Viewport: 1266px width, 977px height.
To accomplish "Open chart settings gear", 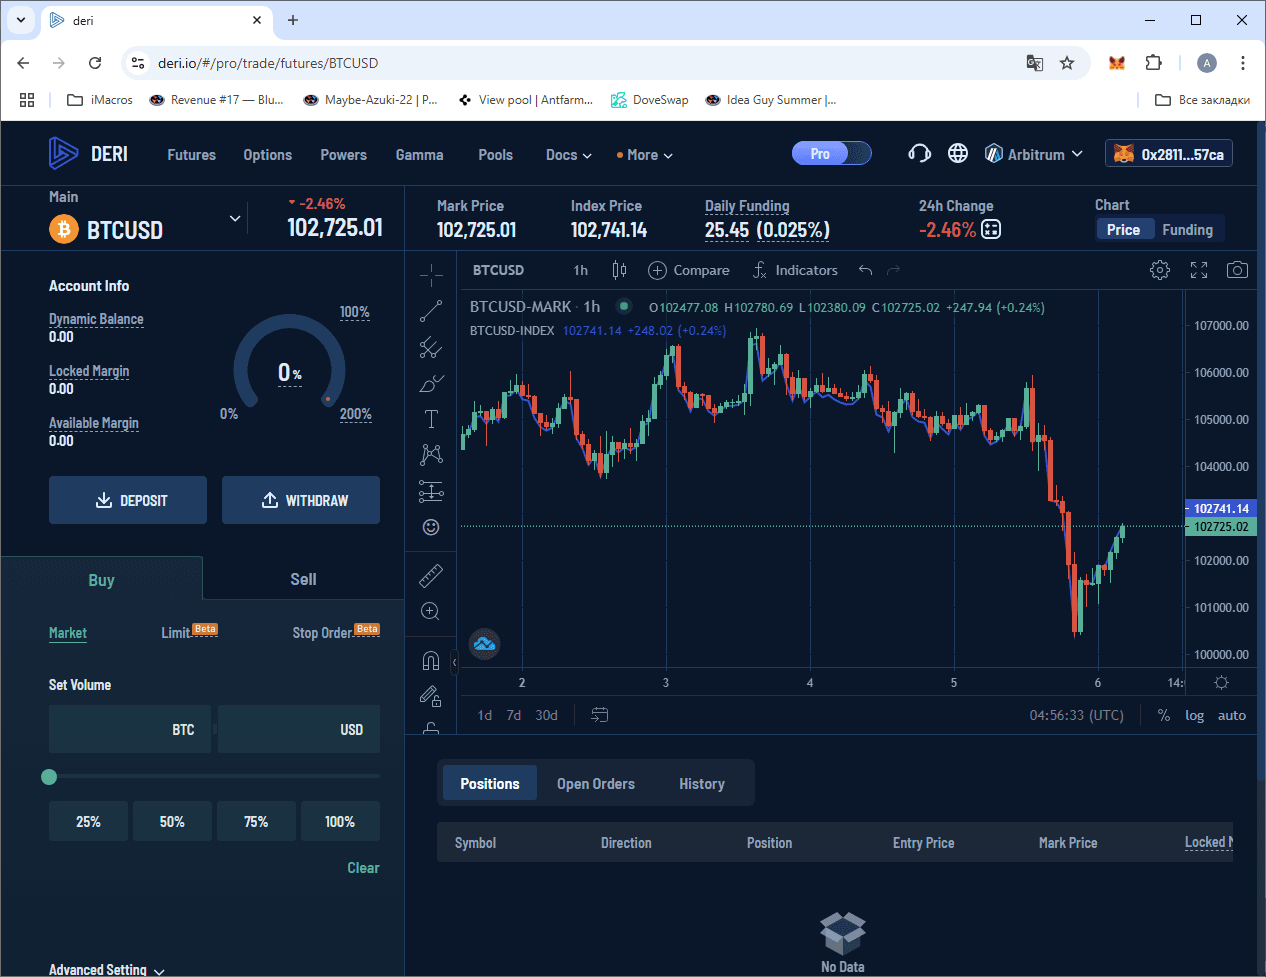I will pos(1160,270).
